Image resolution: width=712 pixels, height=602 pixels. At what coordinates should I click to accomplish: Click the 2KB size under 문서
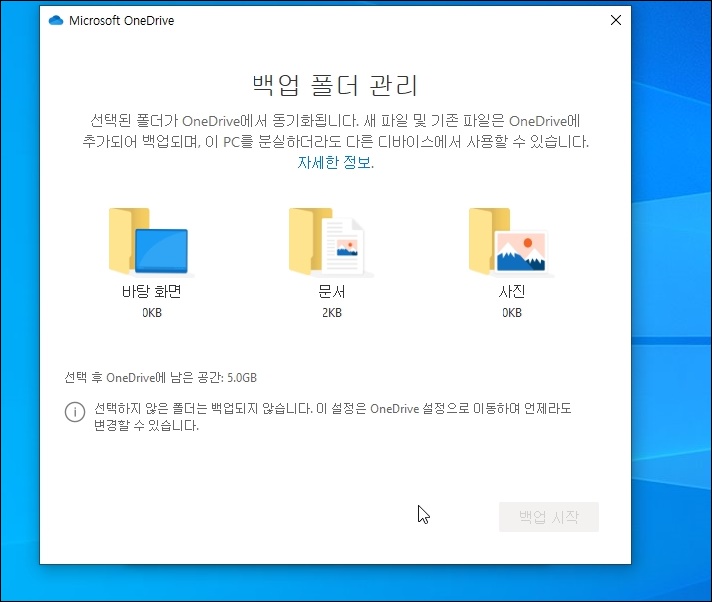[332, 313]
